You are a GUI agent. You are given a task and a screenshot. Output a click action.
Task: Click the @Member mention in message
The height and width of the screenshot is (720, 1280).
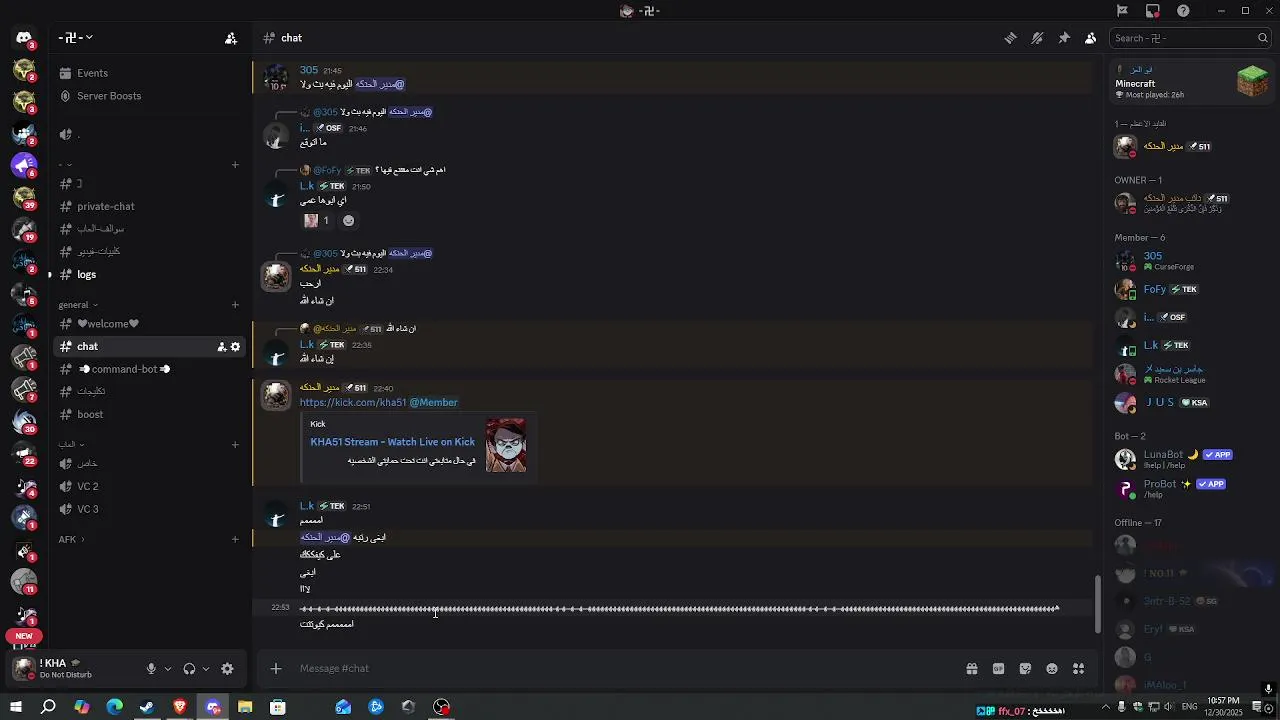point(434,402)
